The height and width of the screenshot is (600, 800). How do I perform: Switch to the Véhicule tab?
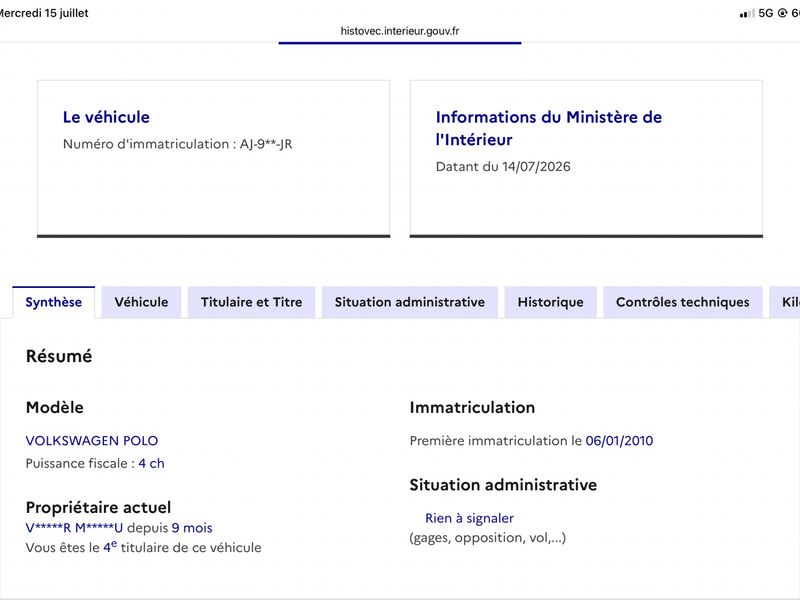[141, 302]
